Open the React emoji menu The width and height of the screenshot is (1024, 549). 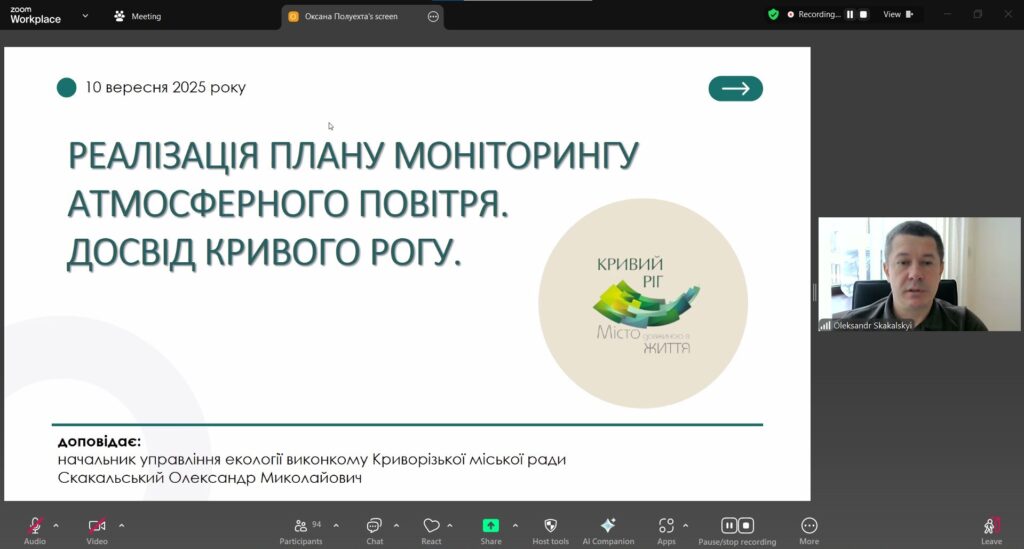(x=431, y=530)
